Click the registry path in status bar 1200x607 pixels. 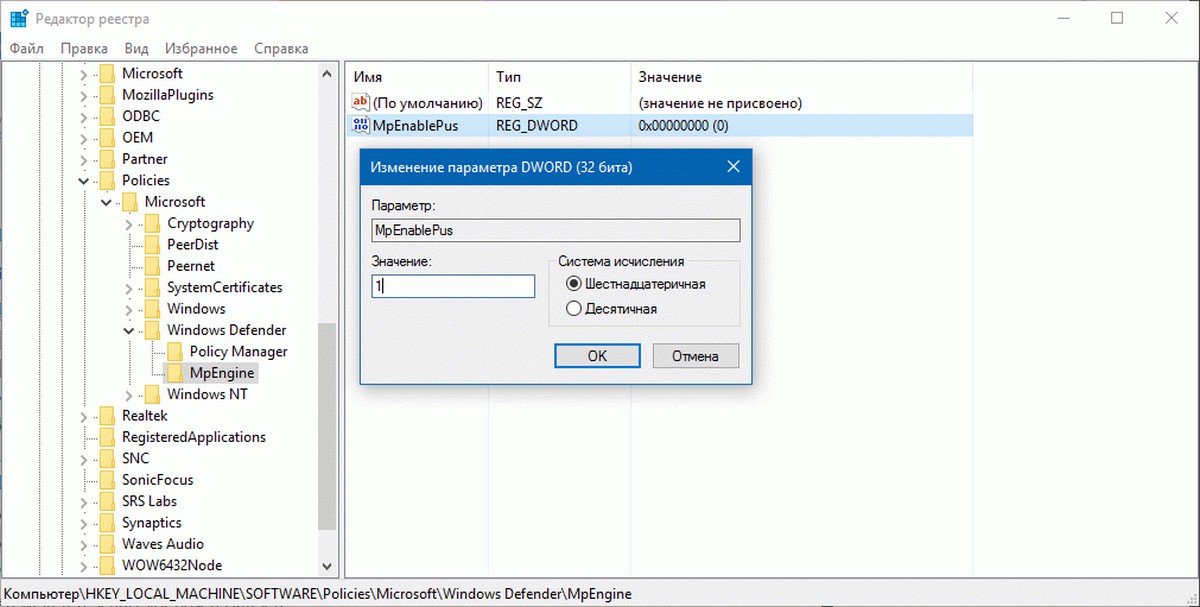[318, 594]
